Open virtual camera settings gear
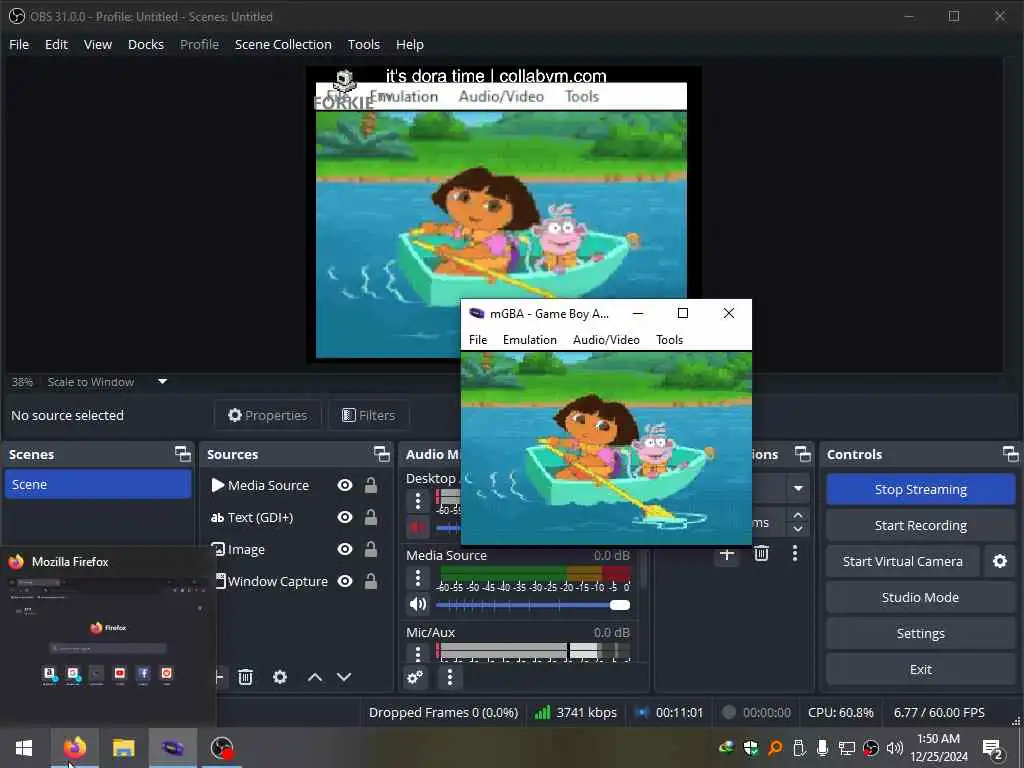1024x768 pixels. click(999, 561)
